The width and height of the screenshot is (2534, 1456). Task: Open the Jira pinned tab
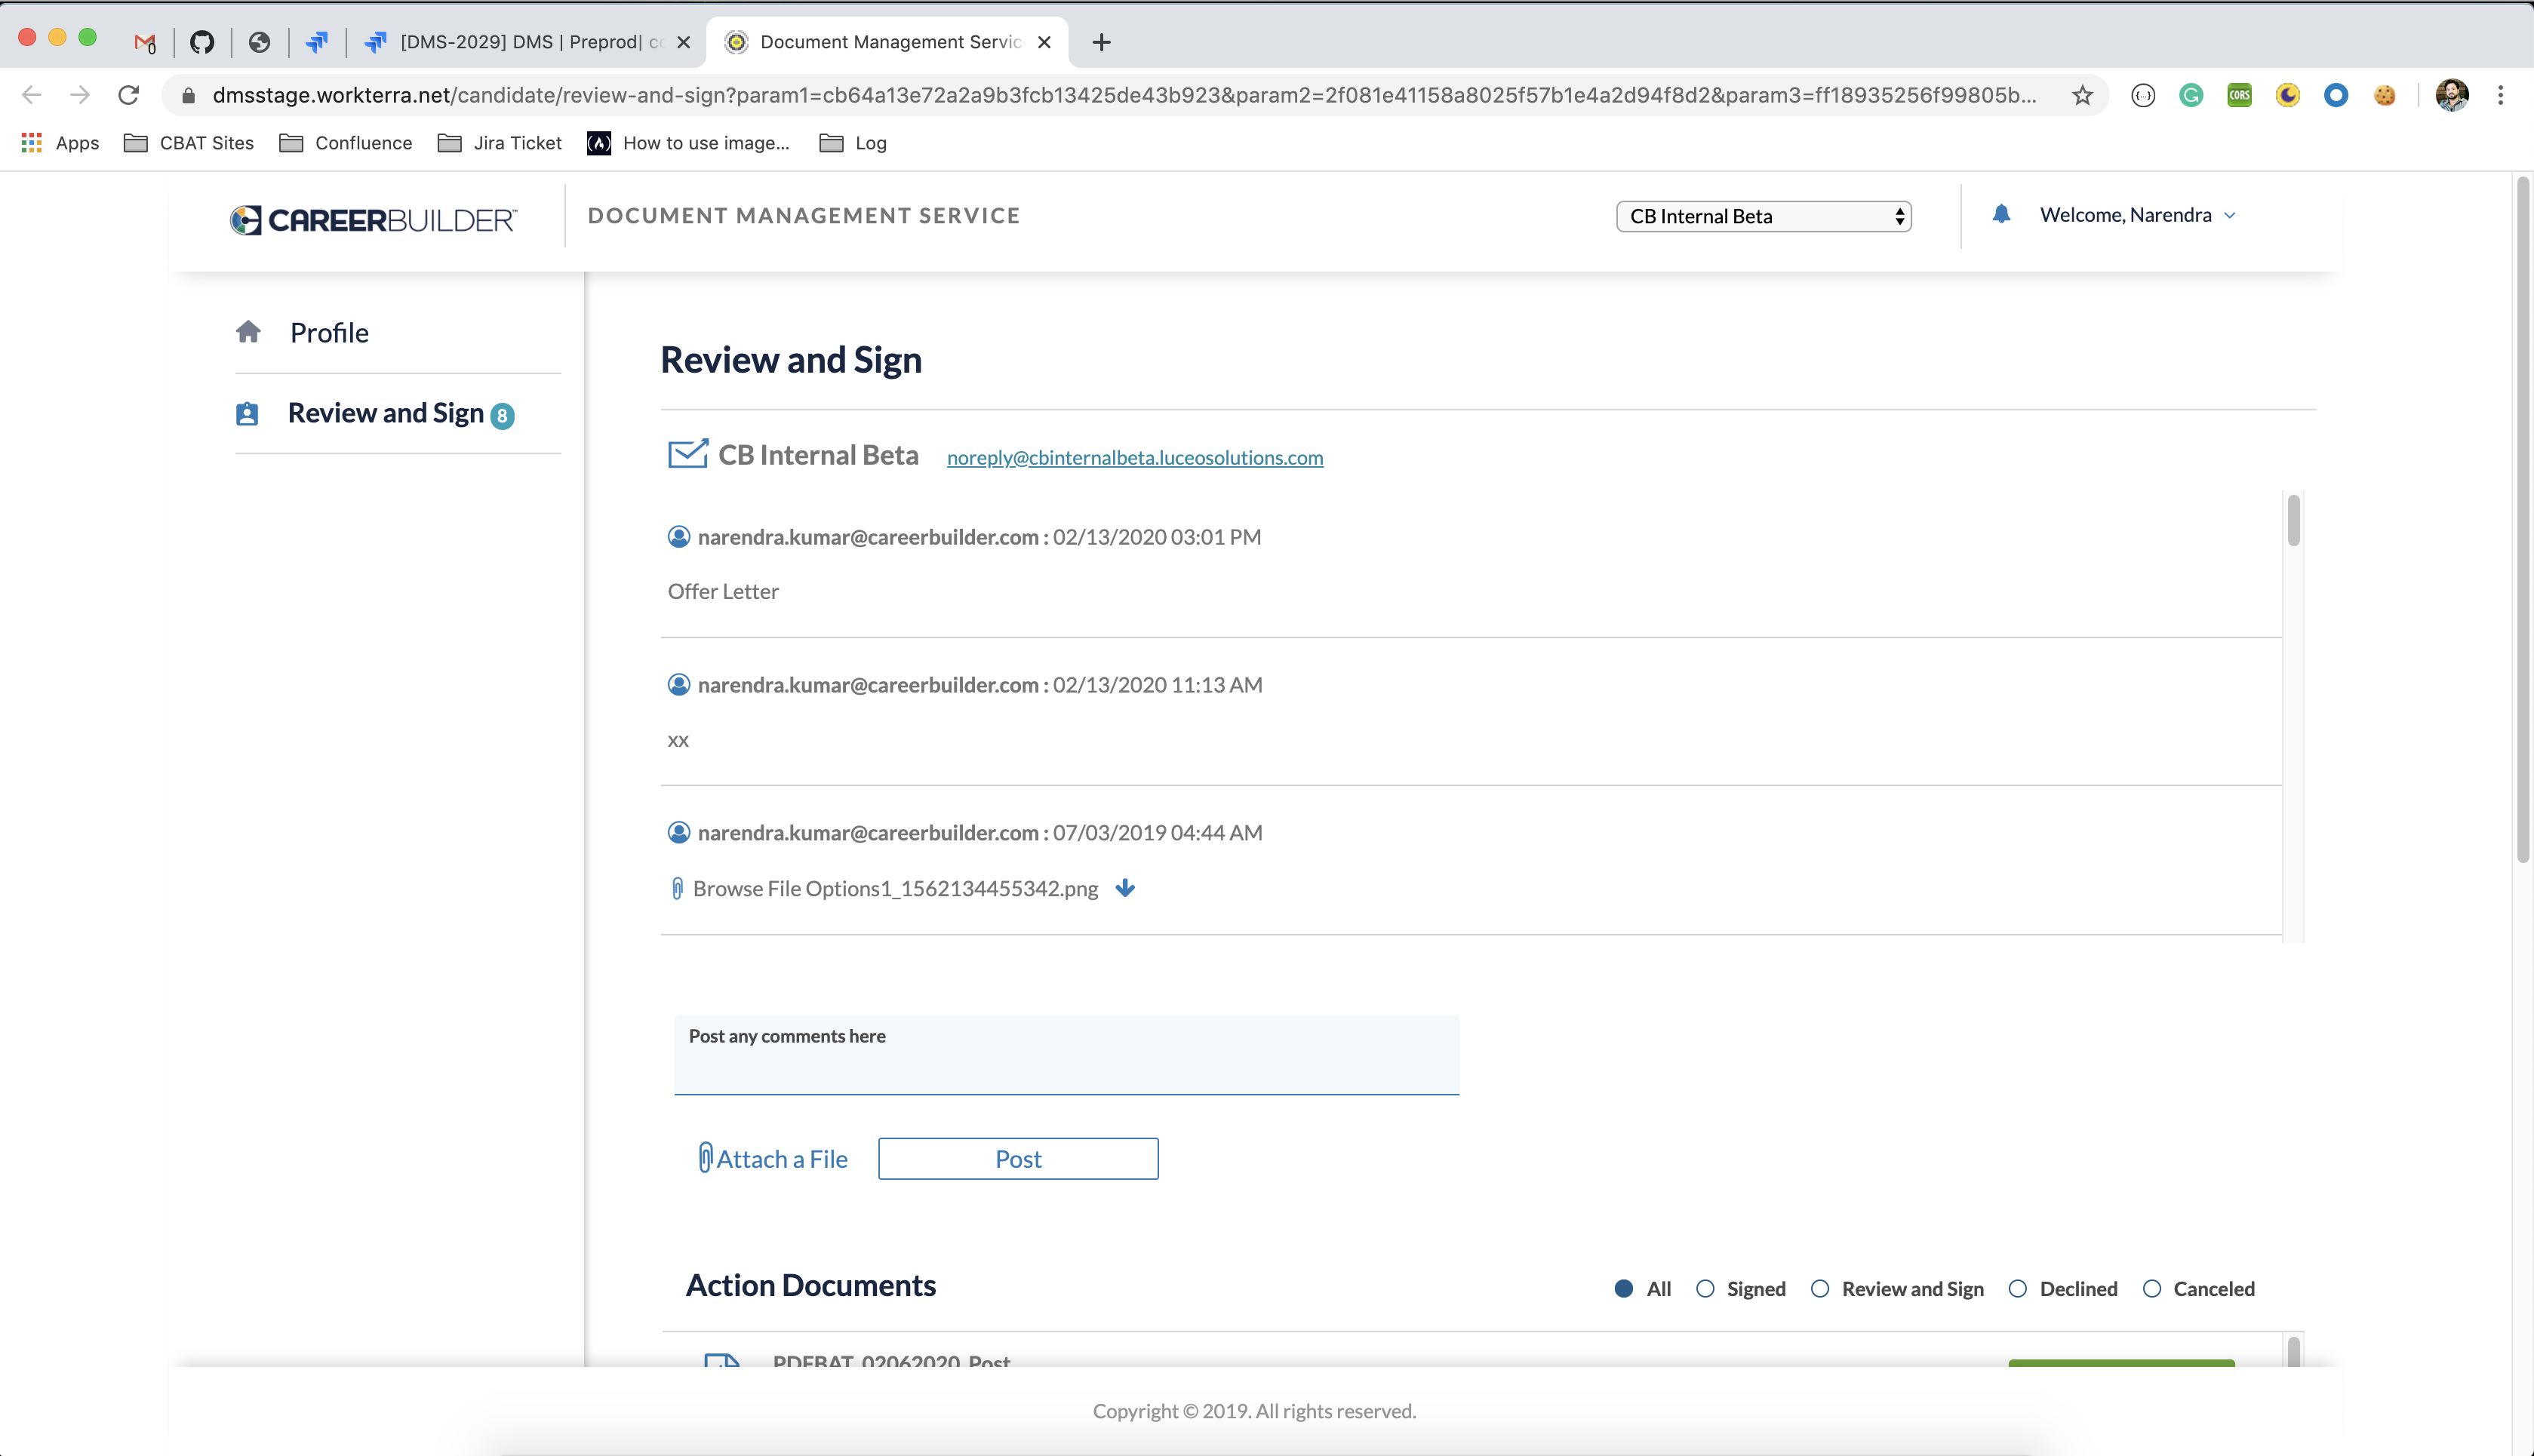317,42
